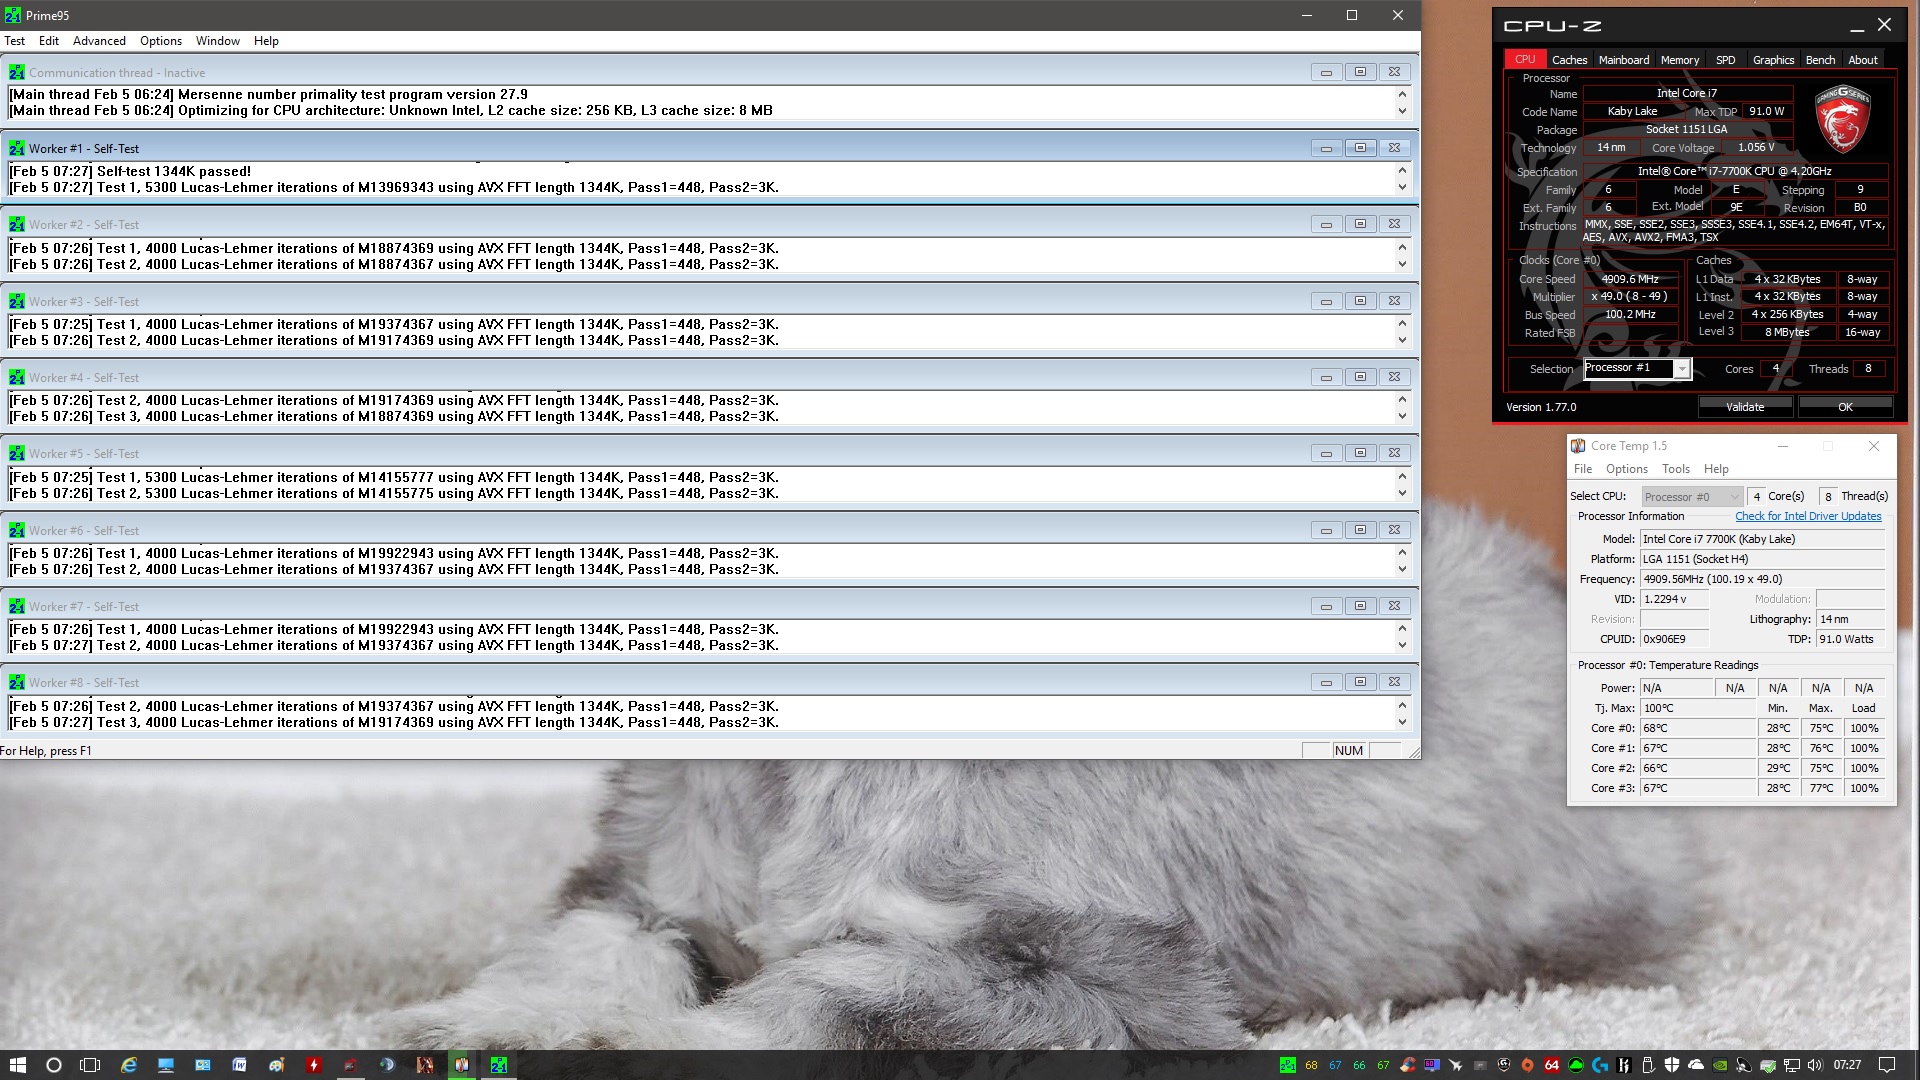Maximize the Worker #2 Self-Test window
The width and height of the screenshot is (1920, 1080).
tap(1360, 224)
